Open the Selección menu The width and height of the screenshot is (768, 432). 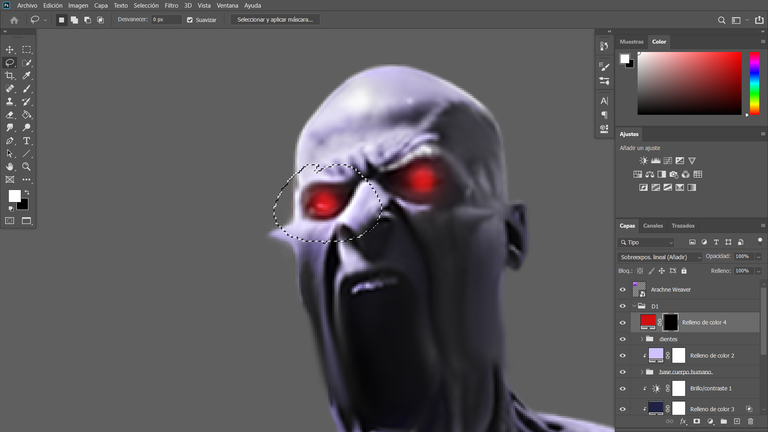146,5
